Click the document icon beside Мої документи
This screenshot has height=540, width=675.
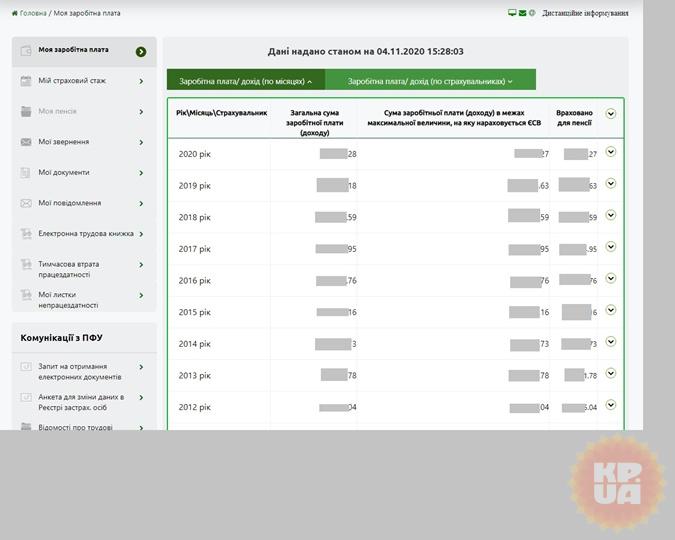click(27, 173)
